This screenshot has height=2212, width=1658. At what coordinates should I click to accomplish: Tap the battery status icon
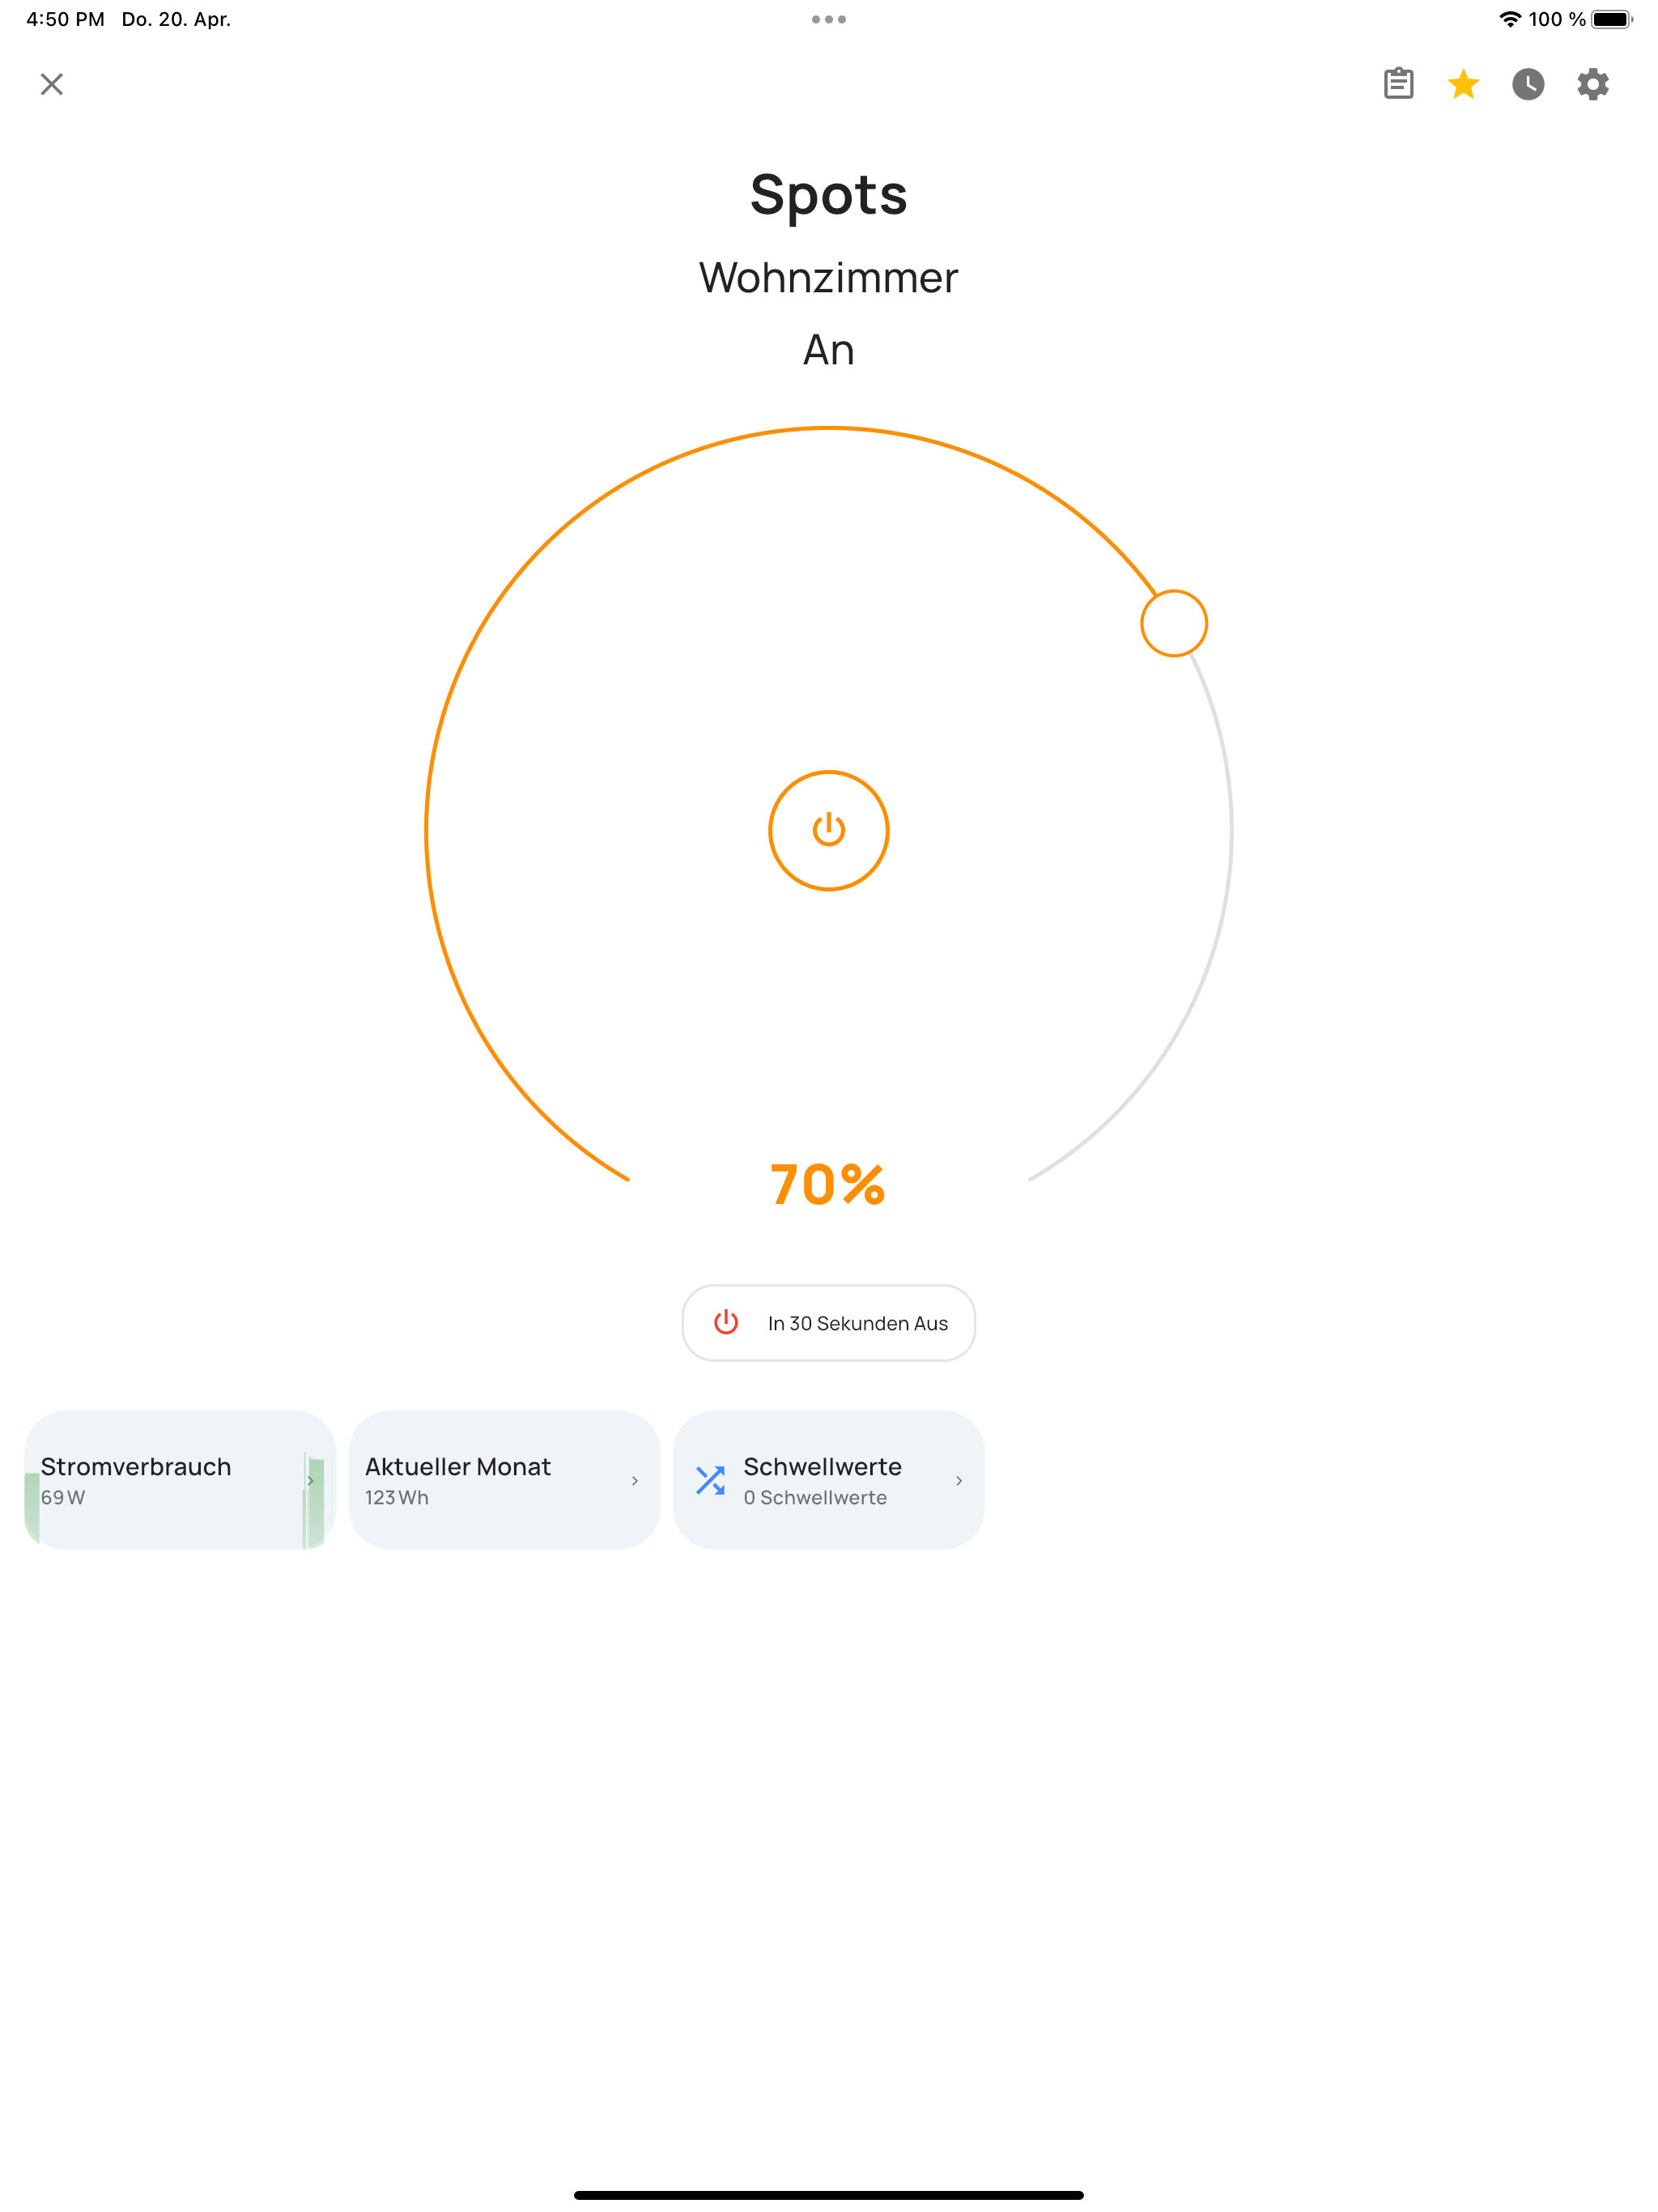click(1611, 19)
